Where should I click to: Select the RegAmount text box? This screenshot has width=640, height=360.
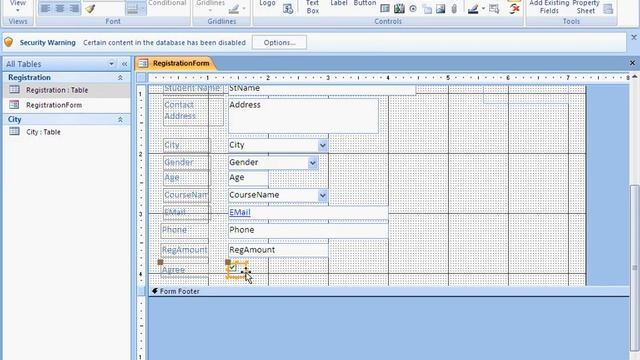[278, 250]
